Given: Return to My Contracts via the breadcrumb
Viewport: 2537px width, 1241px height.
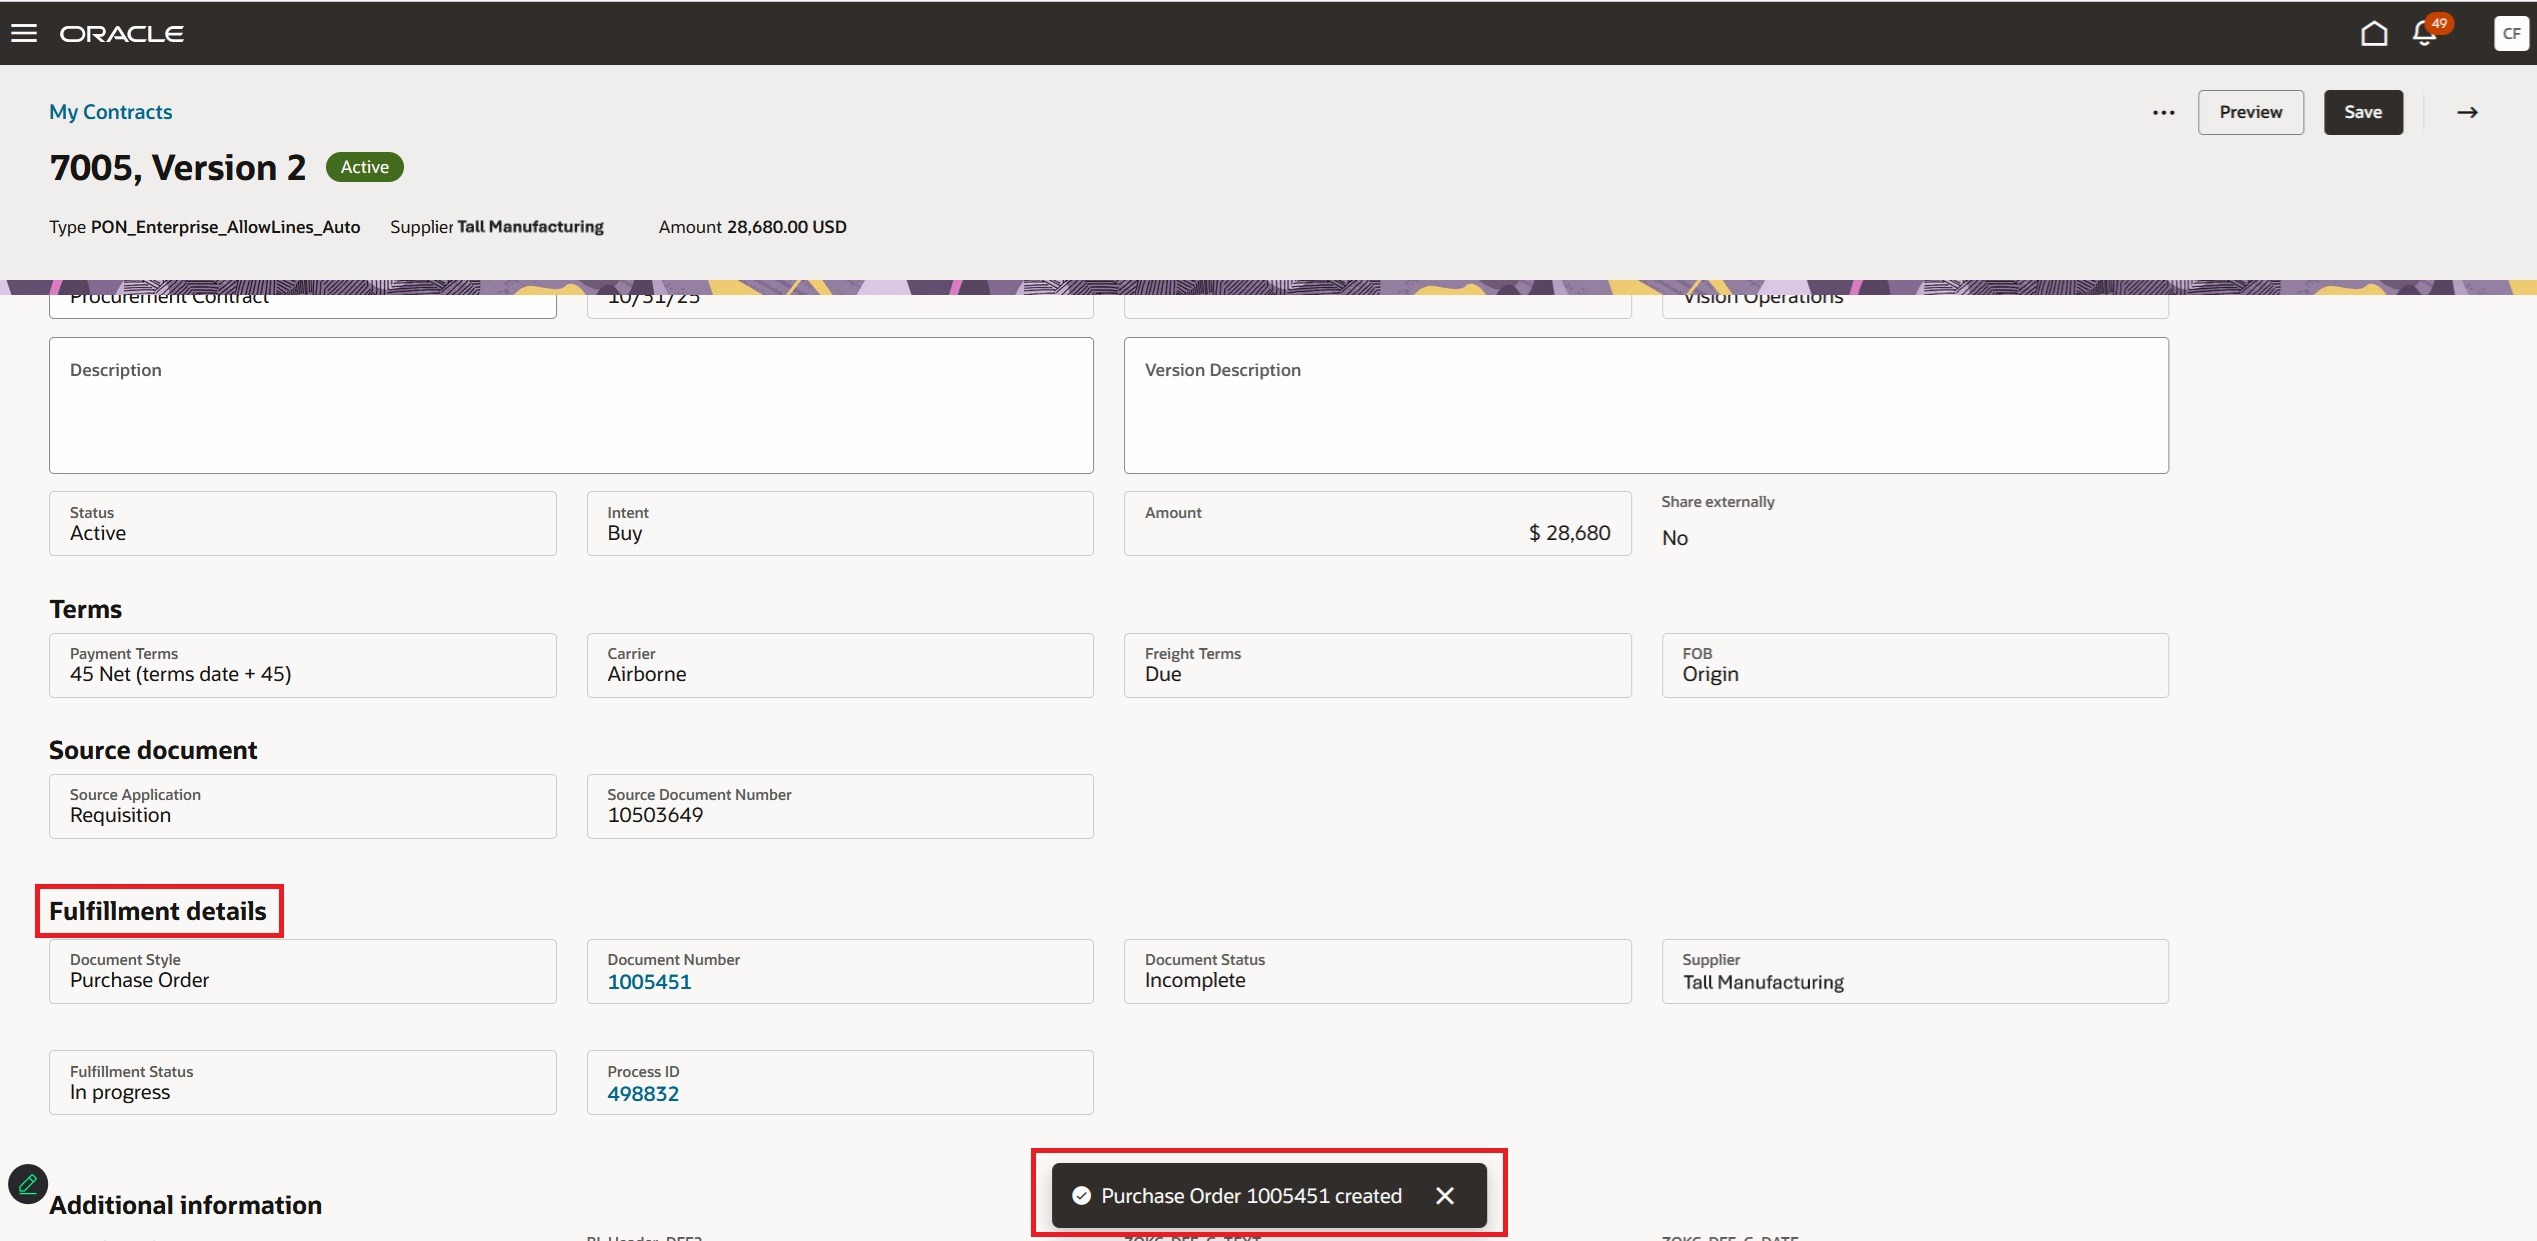Looking at the screenshot, I should coord(110,111).
